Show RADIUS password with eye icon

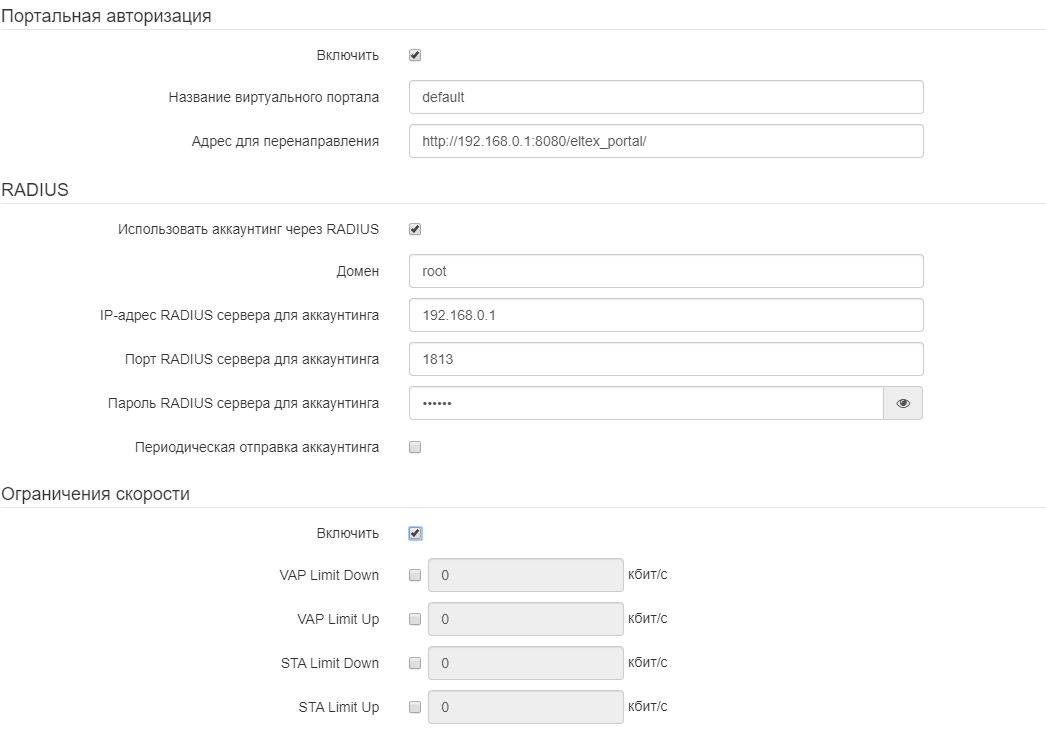[x=903, y=404]
